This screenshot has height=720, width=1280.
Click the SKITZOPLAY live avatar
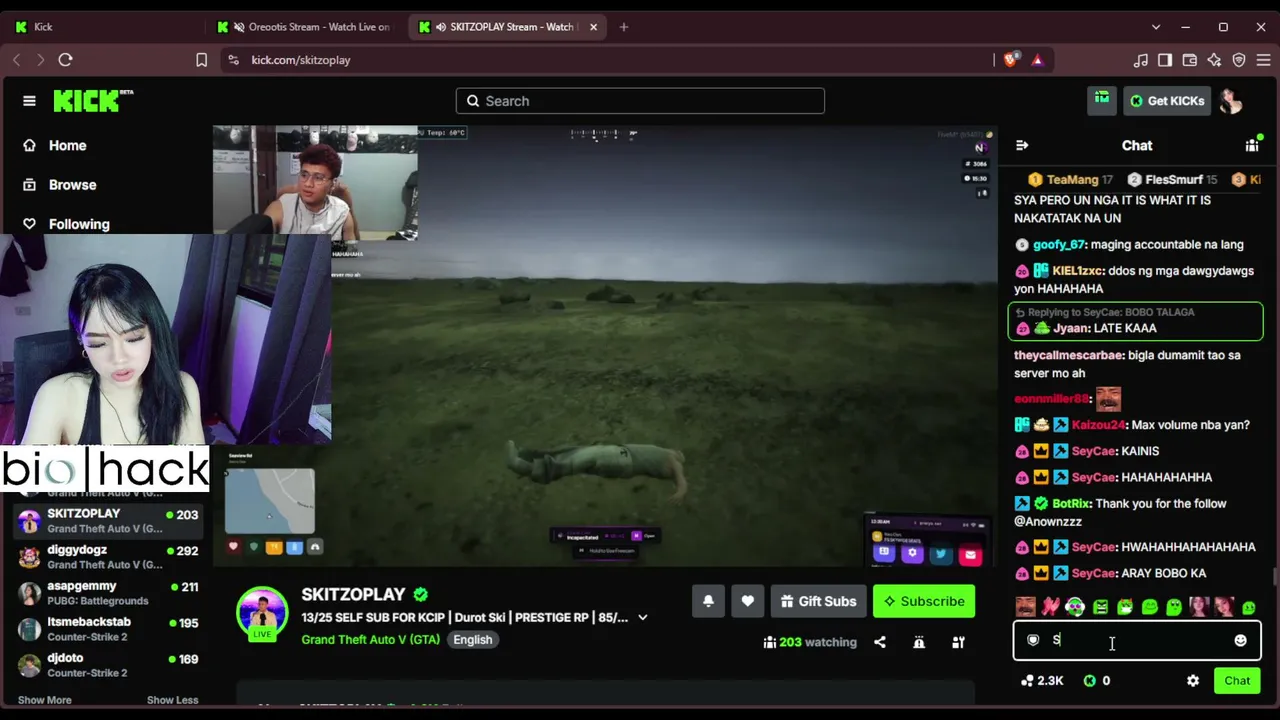[x=262, y=613]
